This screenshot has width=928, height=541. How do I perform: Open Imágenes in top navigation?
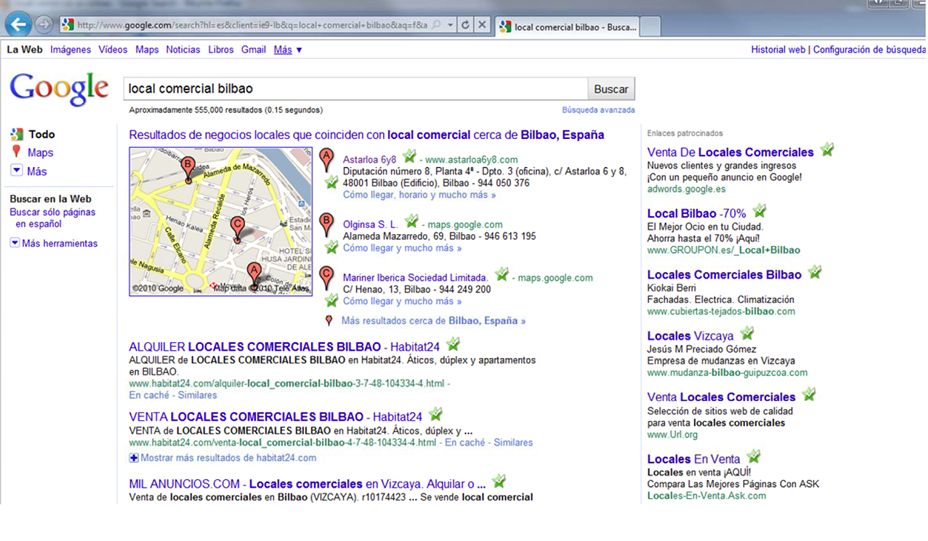click(x=70, y=50)
